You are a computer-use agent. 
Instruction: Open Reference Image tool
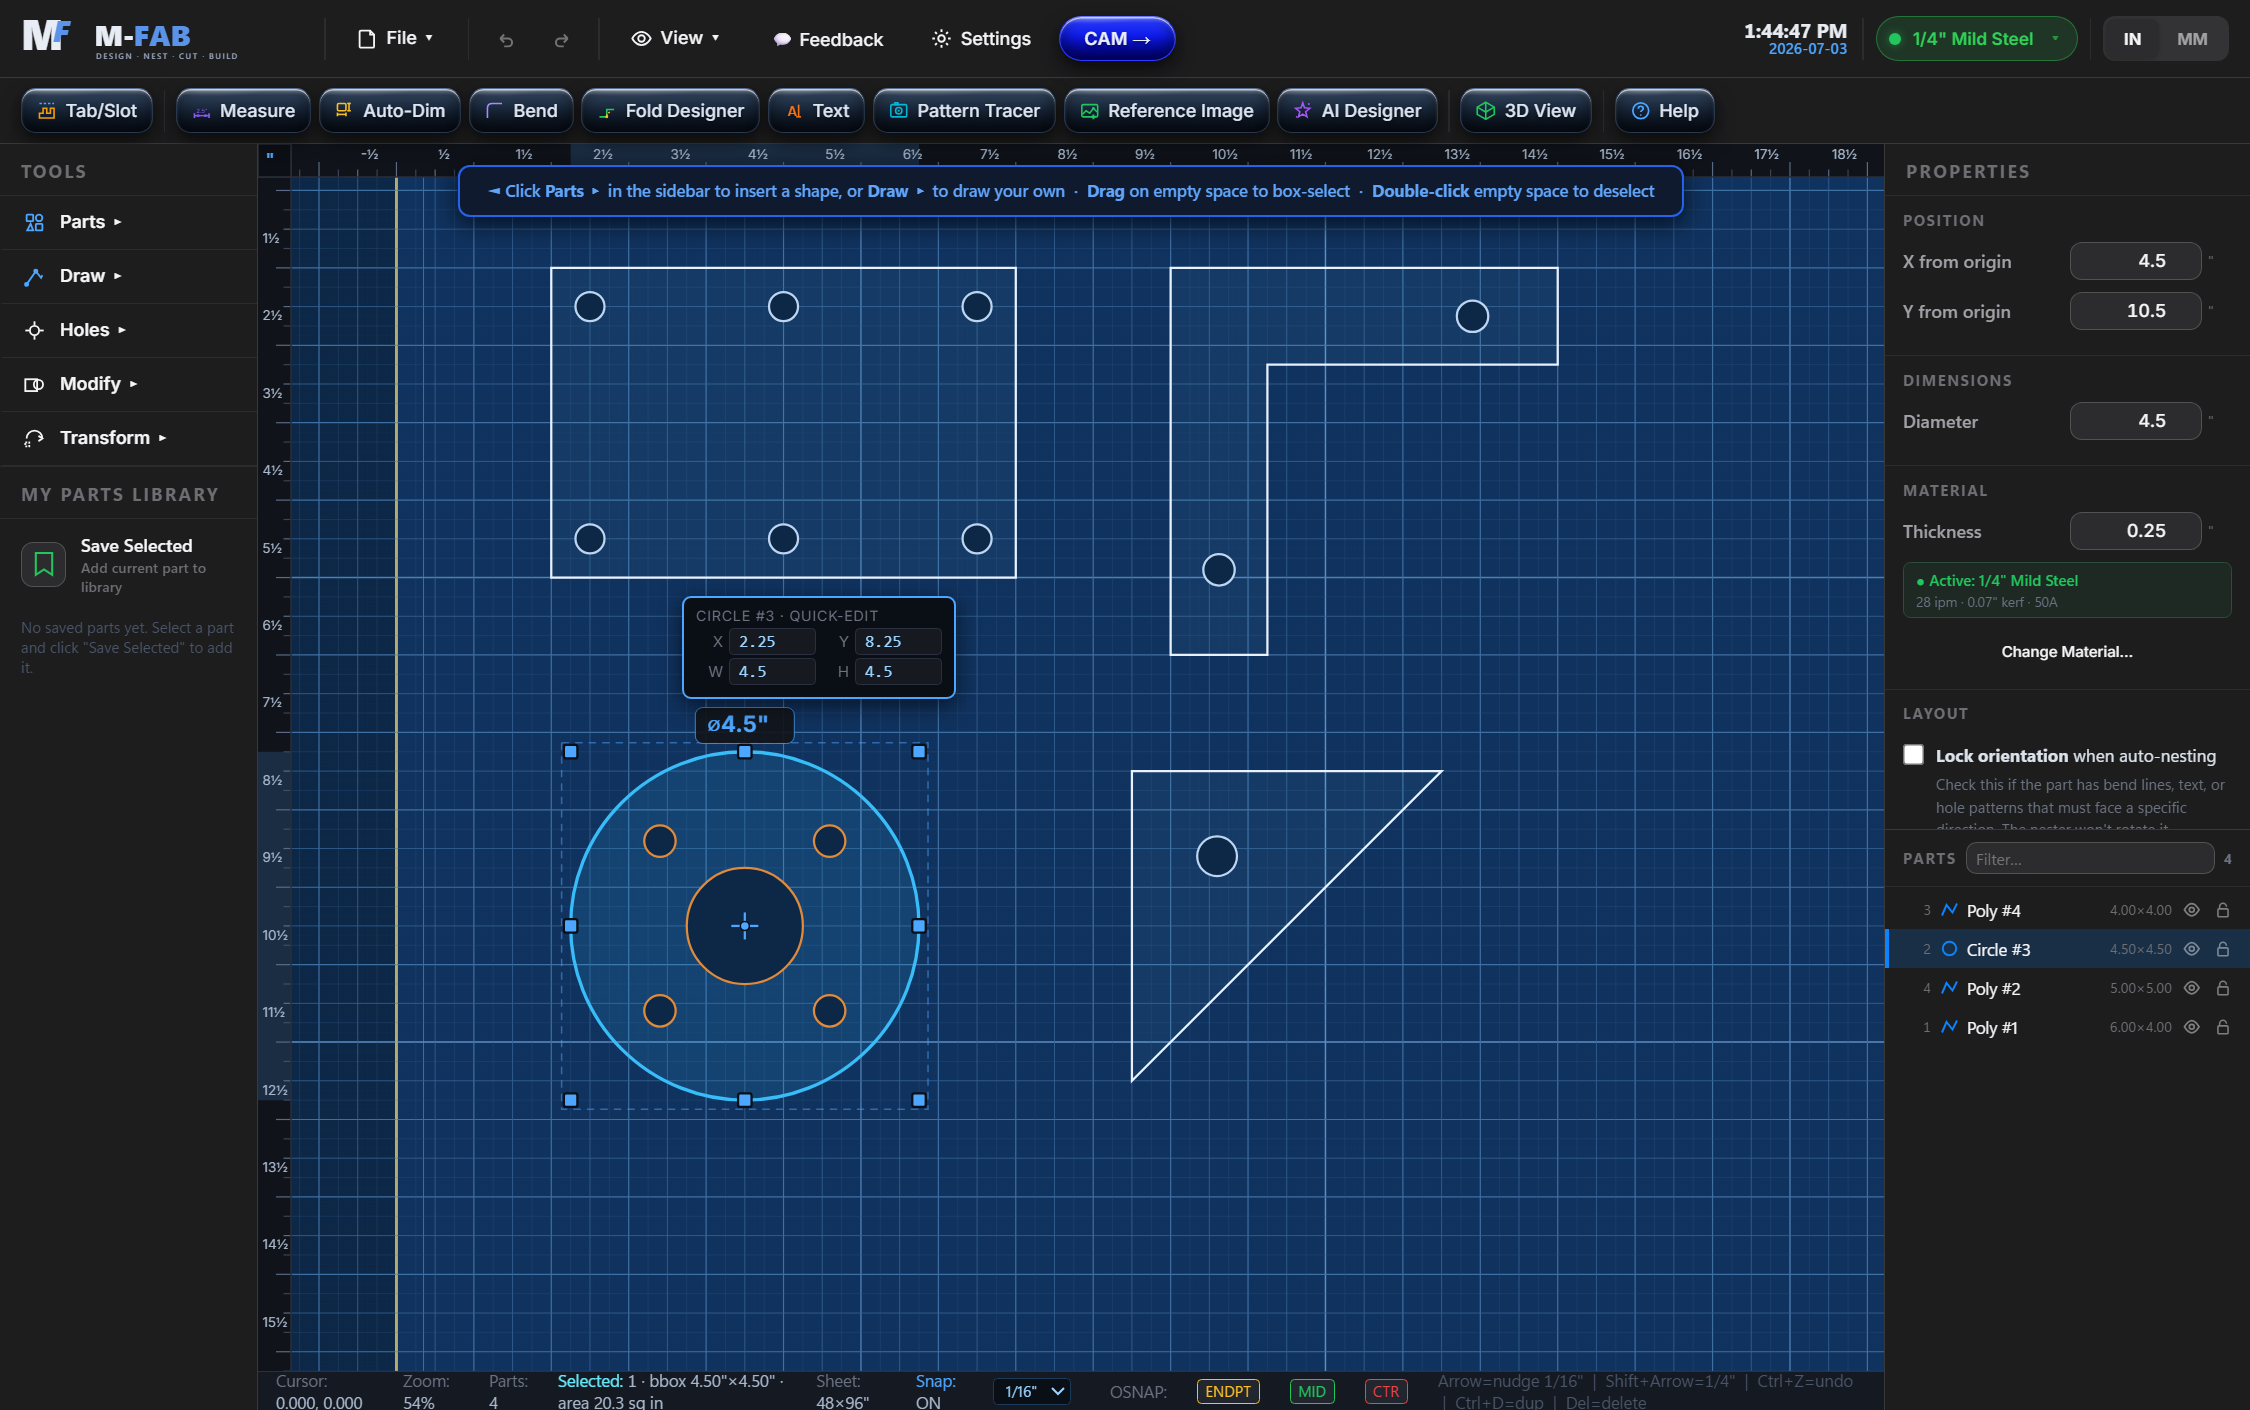coord(1166,111)
